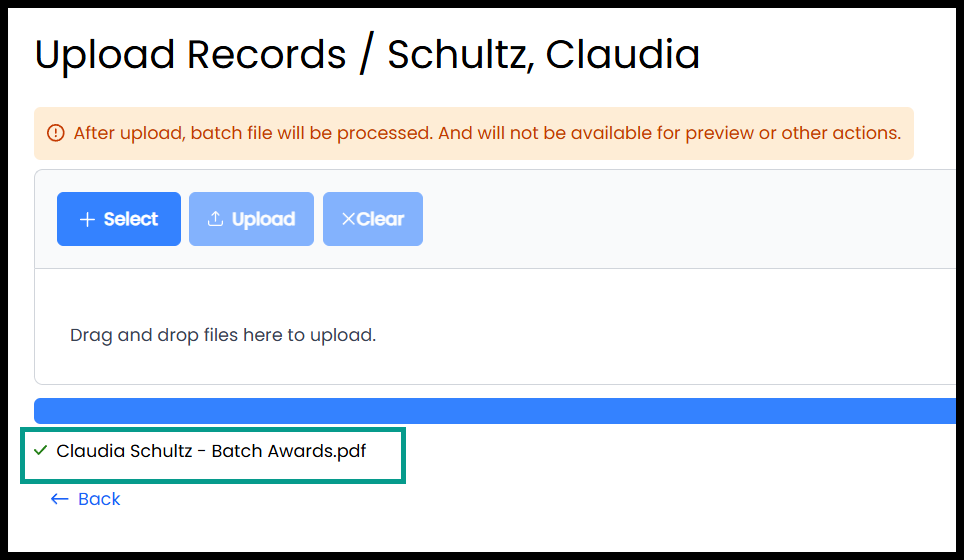Click the blue upload progress bar
This screenshot has width=964, height=560.
point(495,411)
